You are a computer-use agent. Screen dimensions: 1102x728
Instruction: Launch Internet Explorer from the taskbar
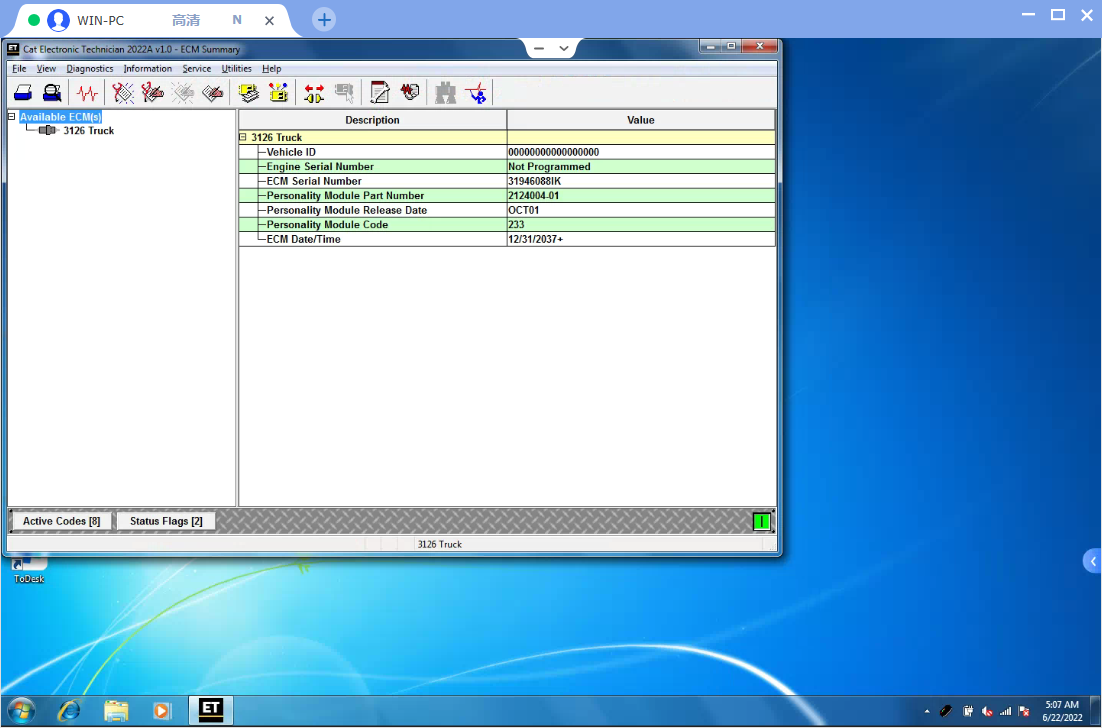coord(69,711)
